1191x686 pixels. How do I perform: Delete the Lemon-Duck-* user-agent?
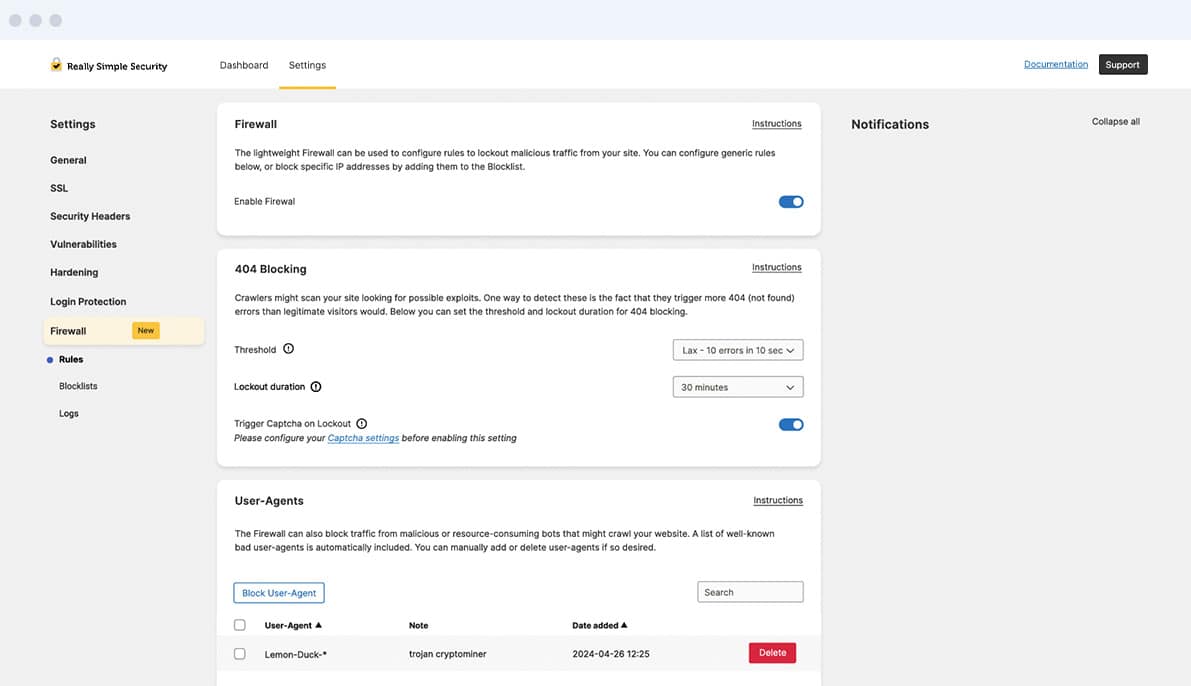point(772,653)
